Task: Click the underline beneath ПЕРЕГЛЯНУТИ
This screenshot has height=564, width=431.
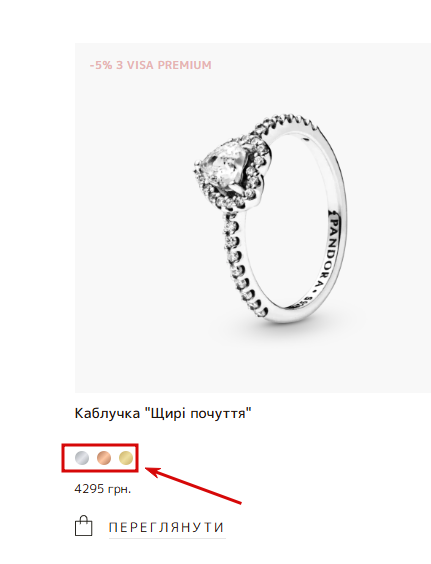Action: 167,538
